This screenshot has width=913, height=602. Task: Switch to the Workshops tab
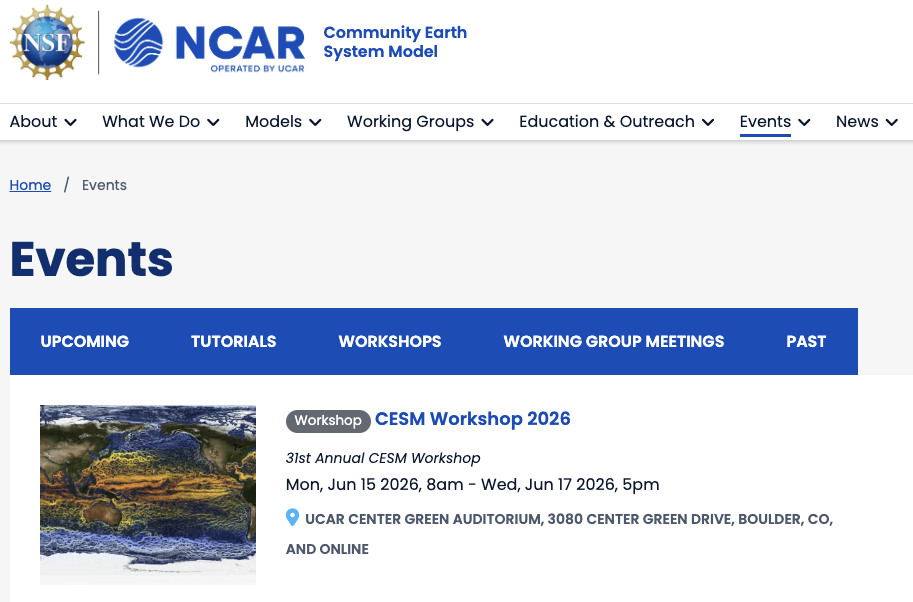(x=390, y=341)
